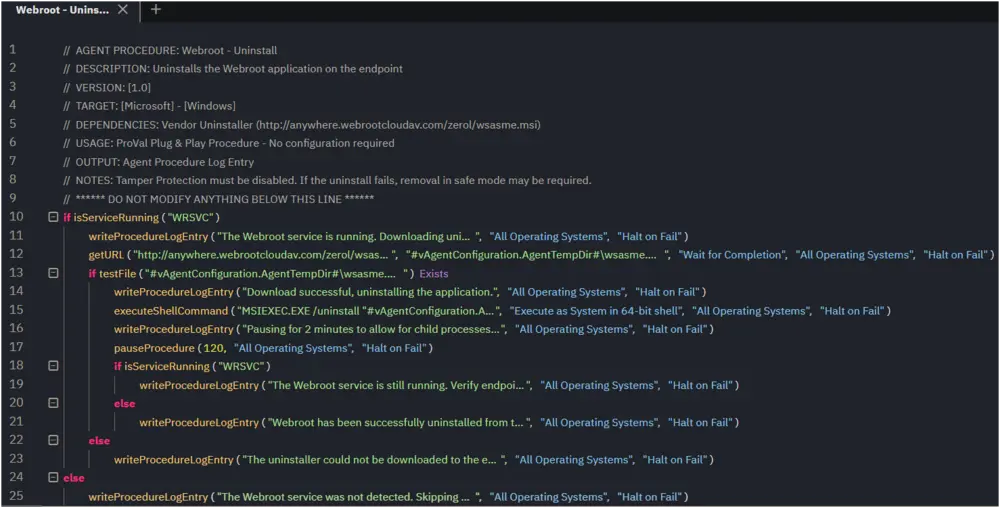This screenshot has height=508, width=1000.
Task: Click line number 25 in the gutter
Action: point(16,496)
